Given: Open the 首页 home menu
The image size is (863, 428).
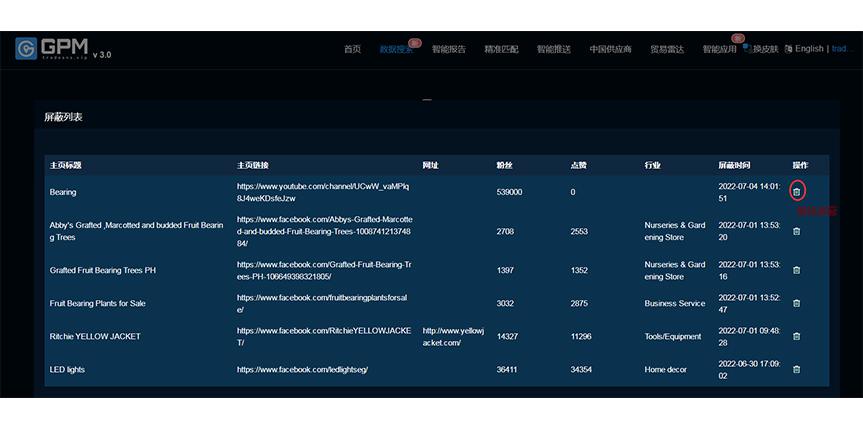Looking at the screenshot, I should 352,49.
